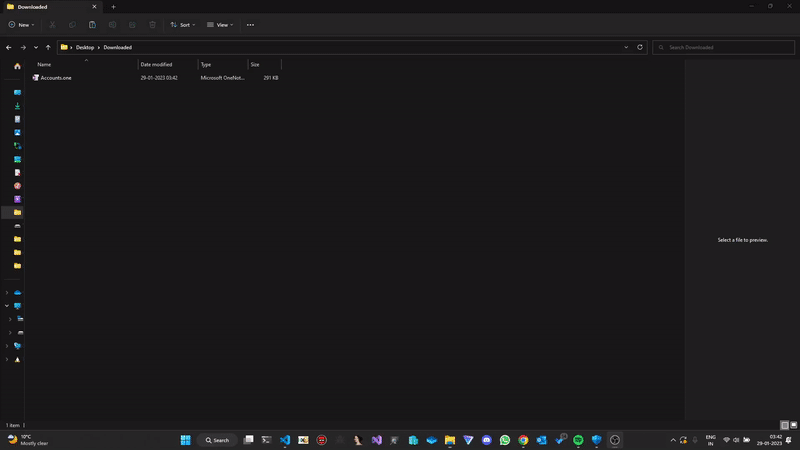Open the Windows Start button

[186, 440]
